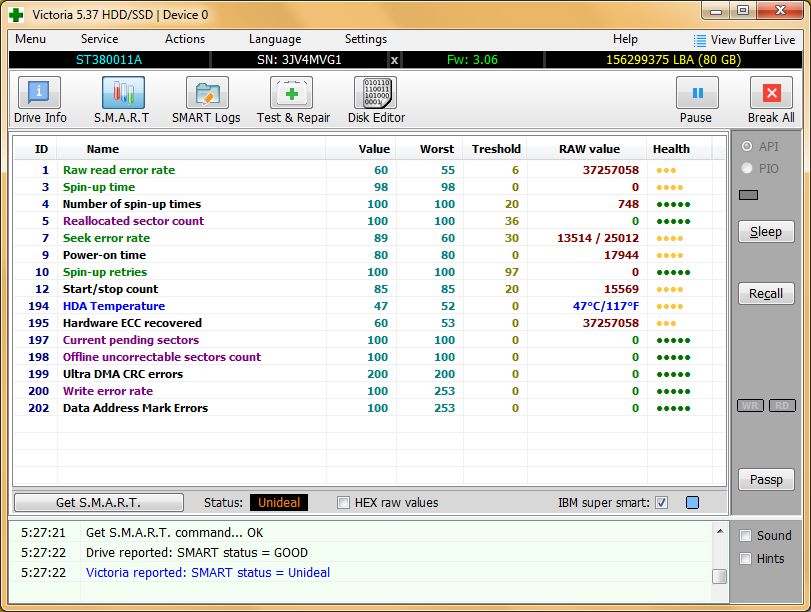
Task: Click the Get S.M.A.R.T. button
Action: [99, 502]
